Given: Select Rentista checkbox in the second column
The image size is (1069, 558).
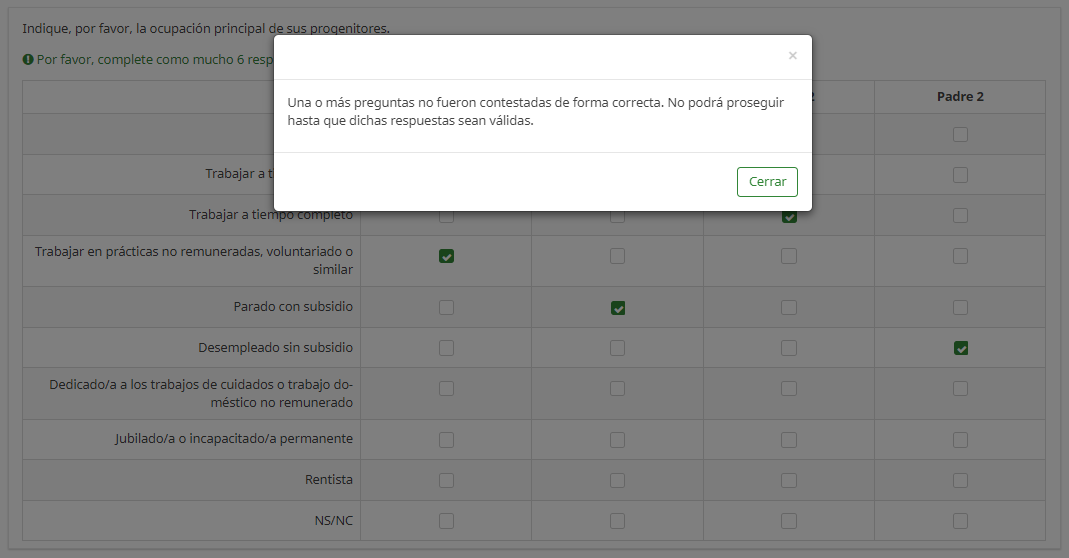Looking at the screenshot, I should 618,480.
